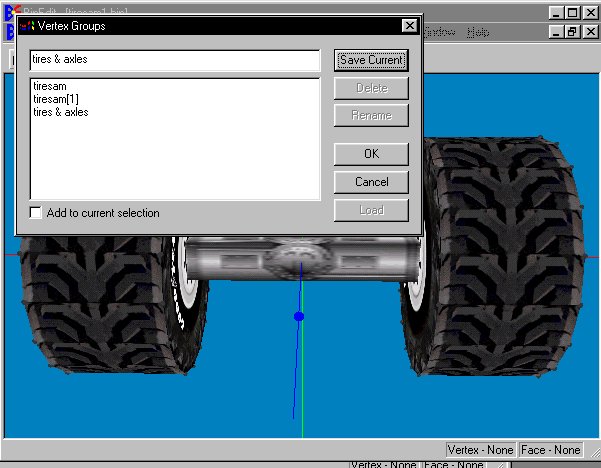Open the Help menu
601x468 pixels.
point(478,32)
